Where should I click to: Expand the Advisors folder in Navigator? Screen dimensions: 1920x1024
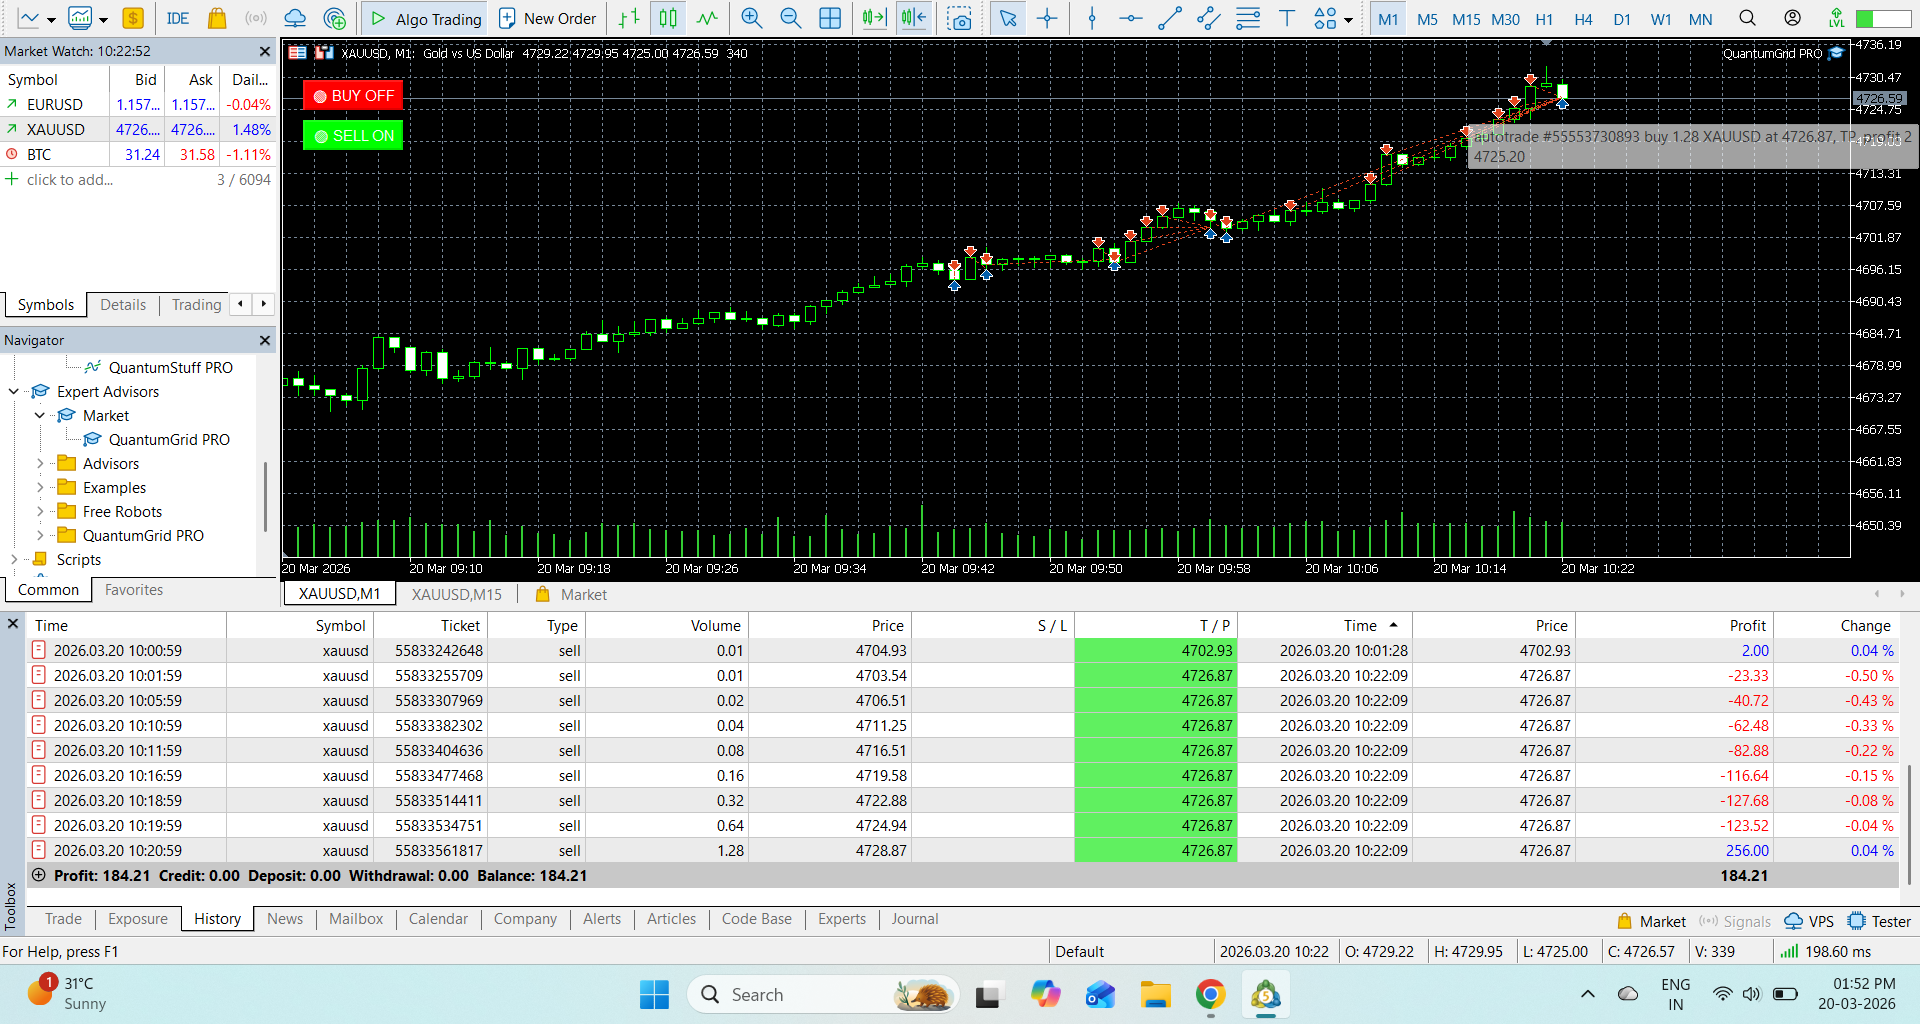(40, 463)
